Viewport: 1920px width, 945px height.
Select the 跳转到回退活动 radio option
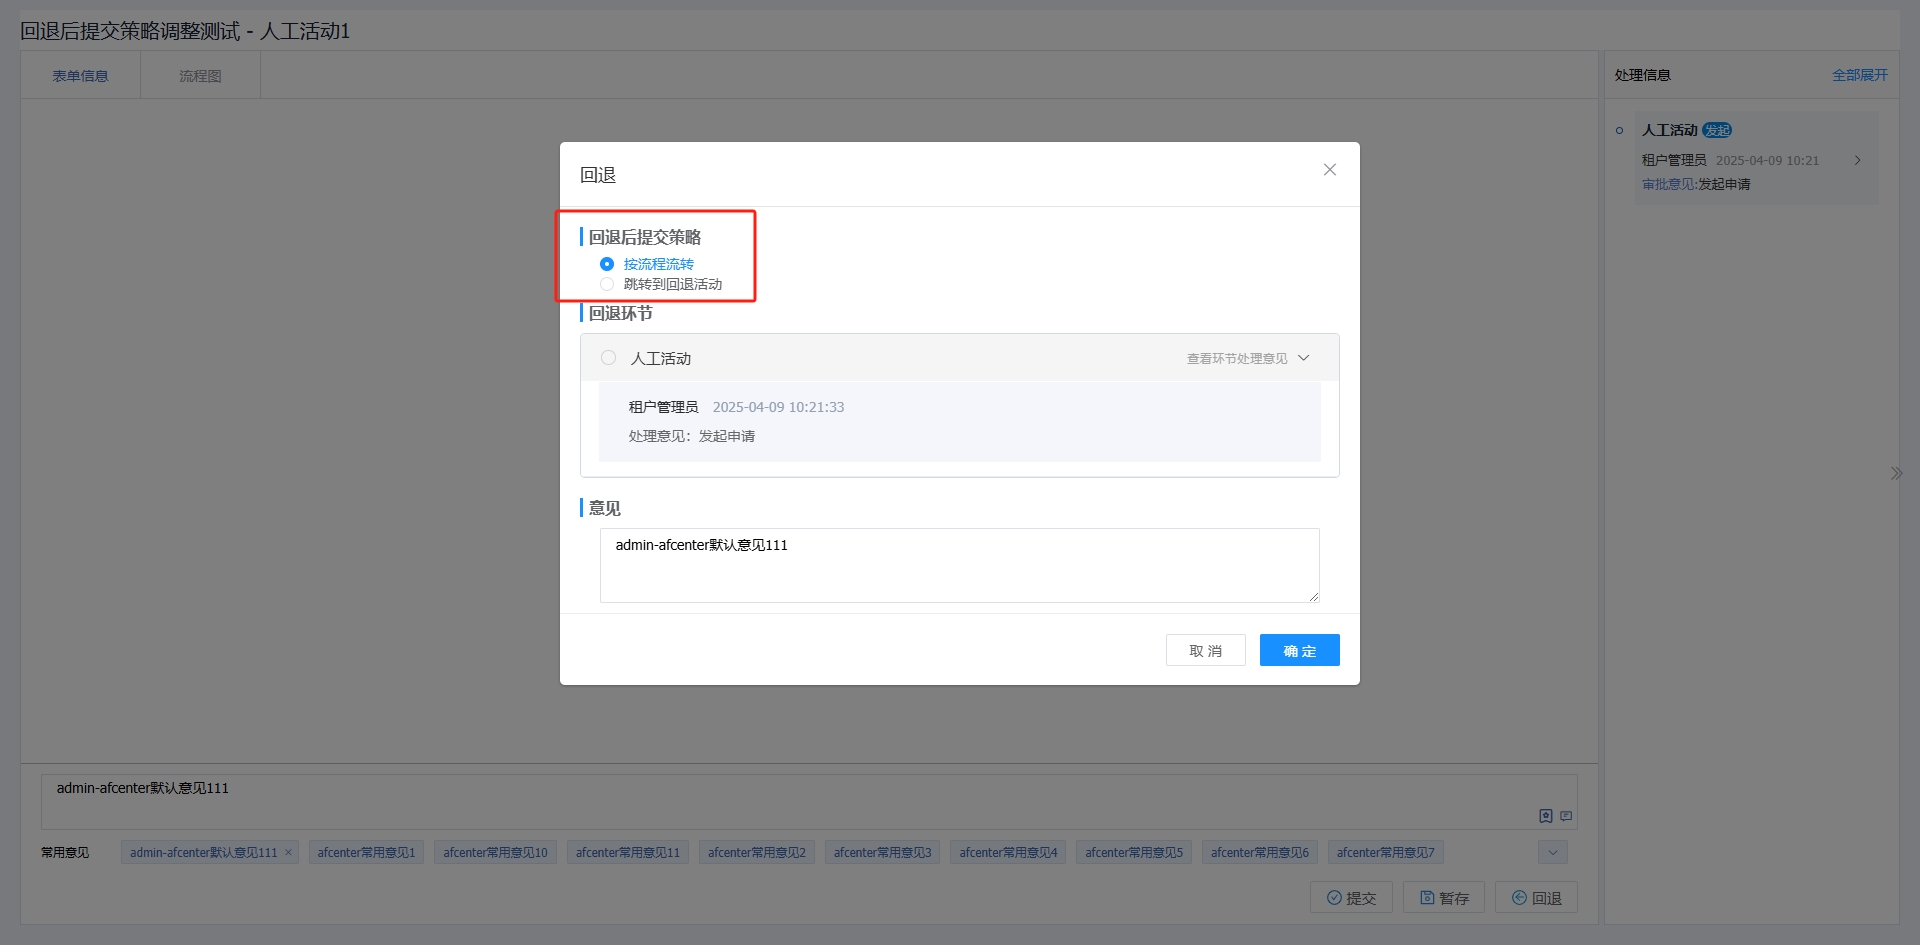607,284
